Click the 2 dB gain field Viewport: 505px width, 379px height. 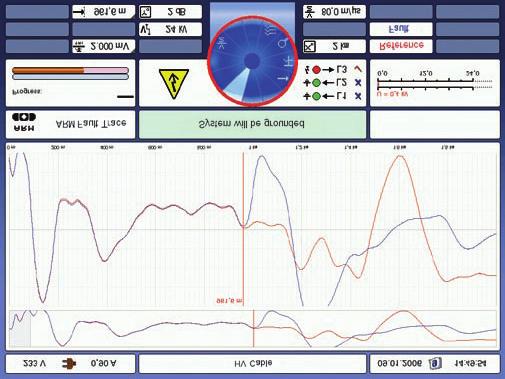(170, 12)
